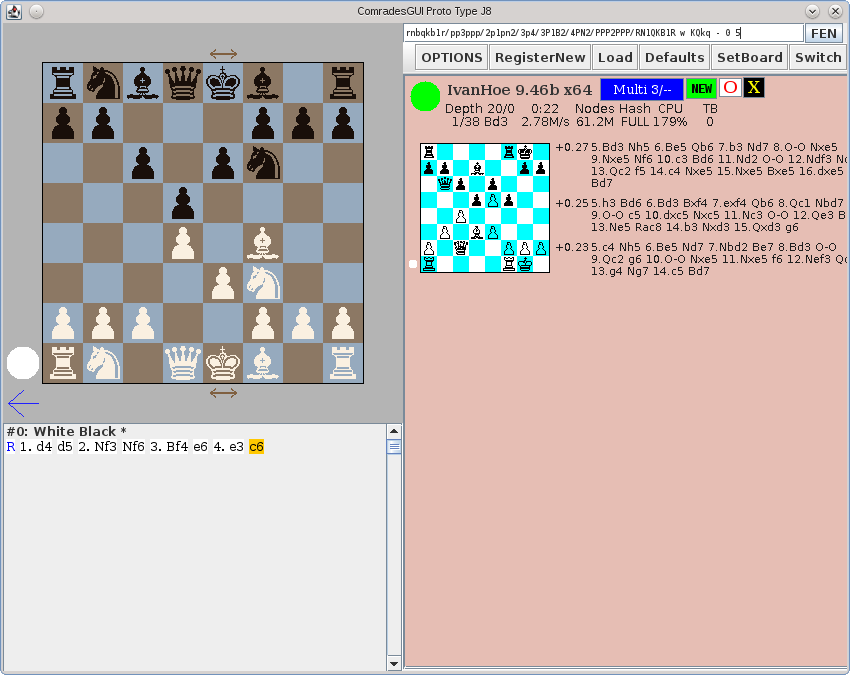Image resolution: width=850 pixels, height=675 pixels.
Task: Select the white king on e1
Action: (223, 362)
